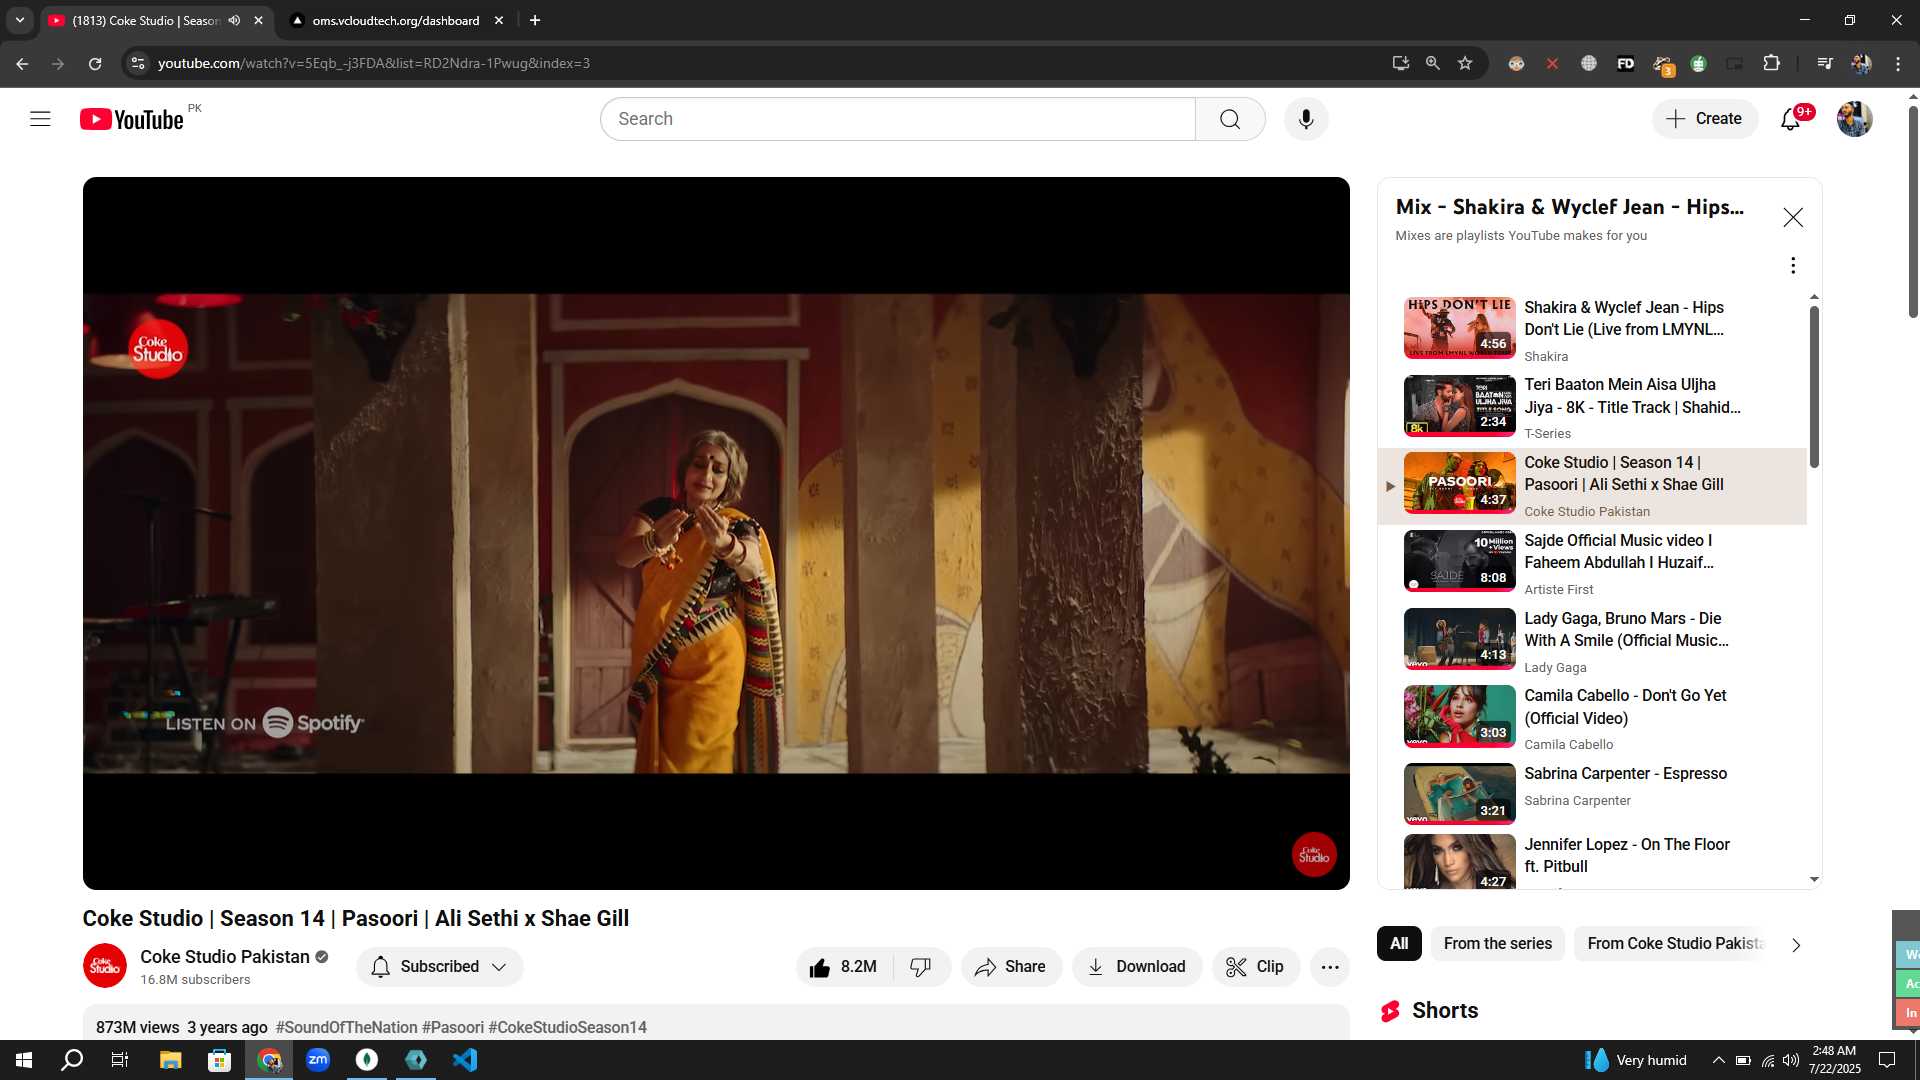1920x1080 pixels.
Task: Like the video with thumbs up
Action: pos(845,967)
